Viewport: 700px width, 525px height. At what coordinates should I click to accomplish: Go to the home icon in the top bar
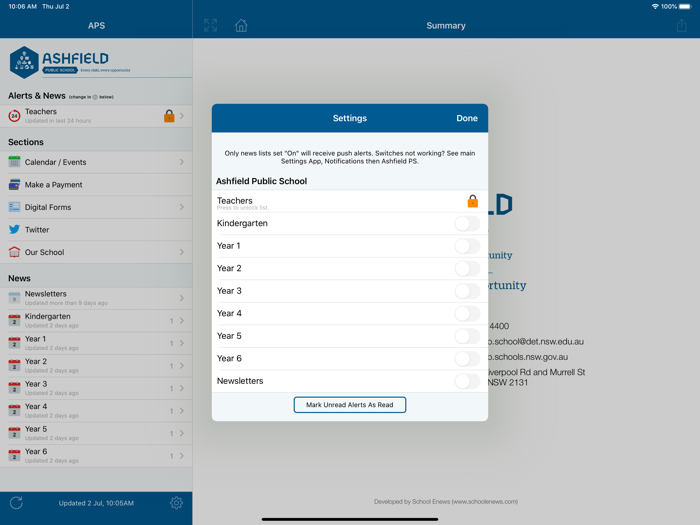[241, 25]
